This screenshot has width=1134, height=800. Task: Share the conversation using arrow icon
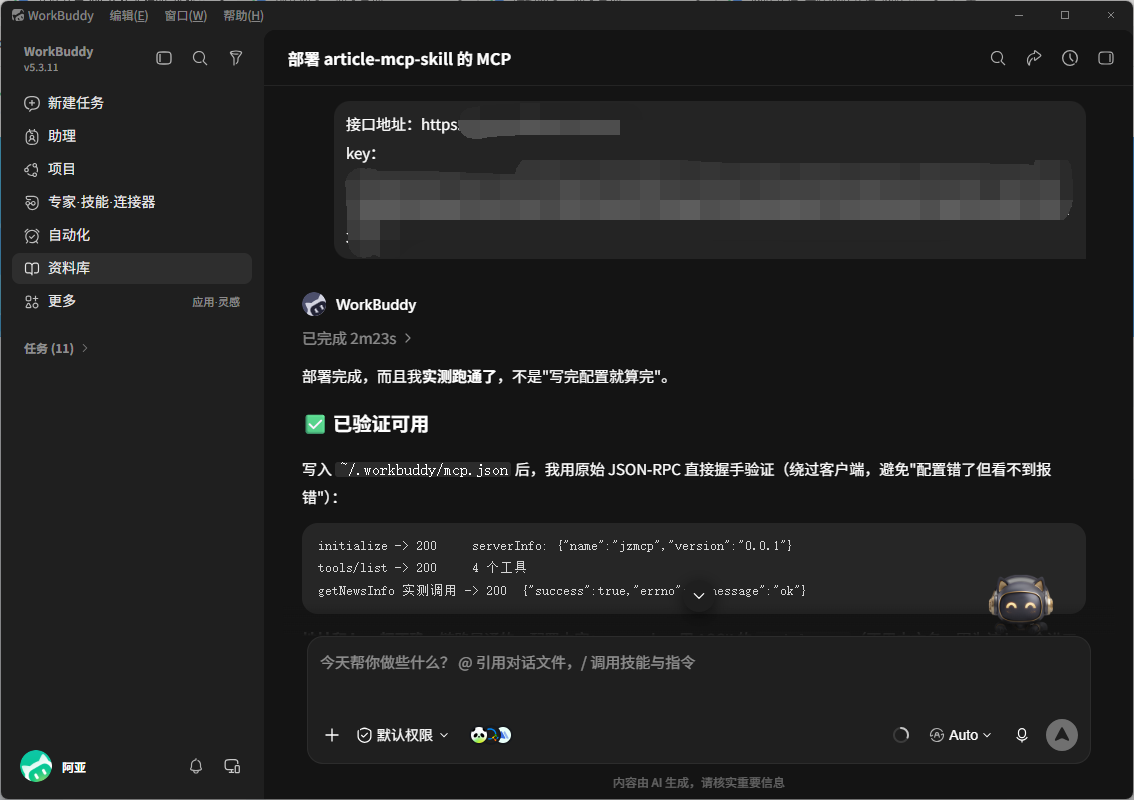1033,59
